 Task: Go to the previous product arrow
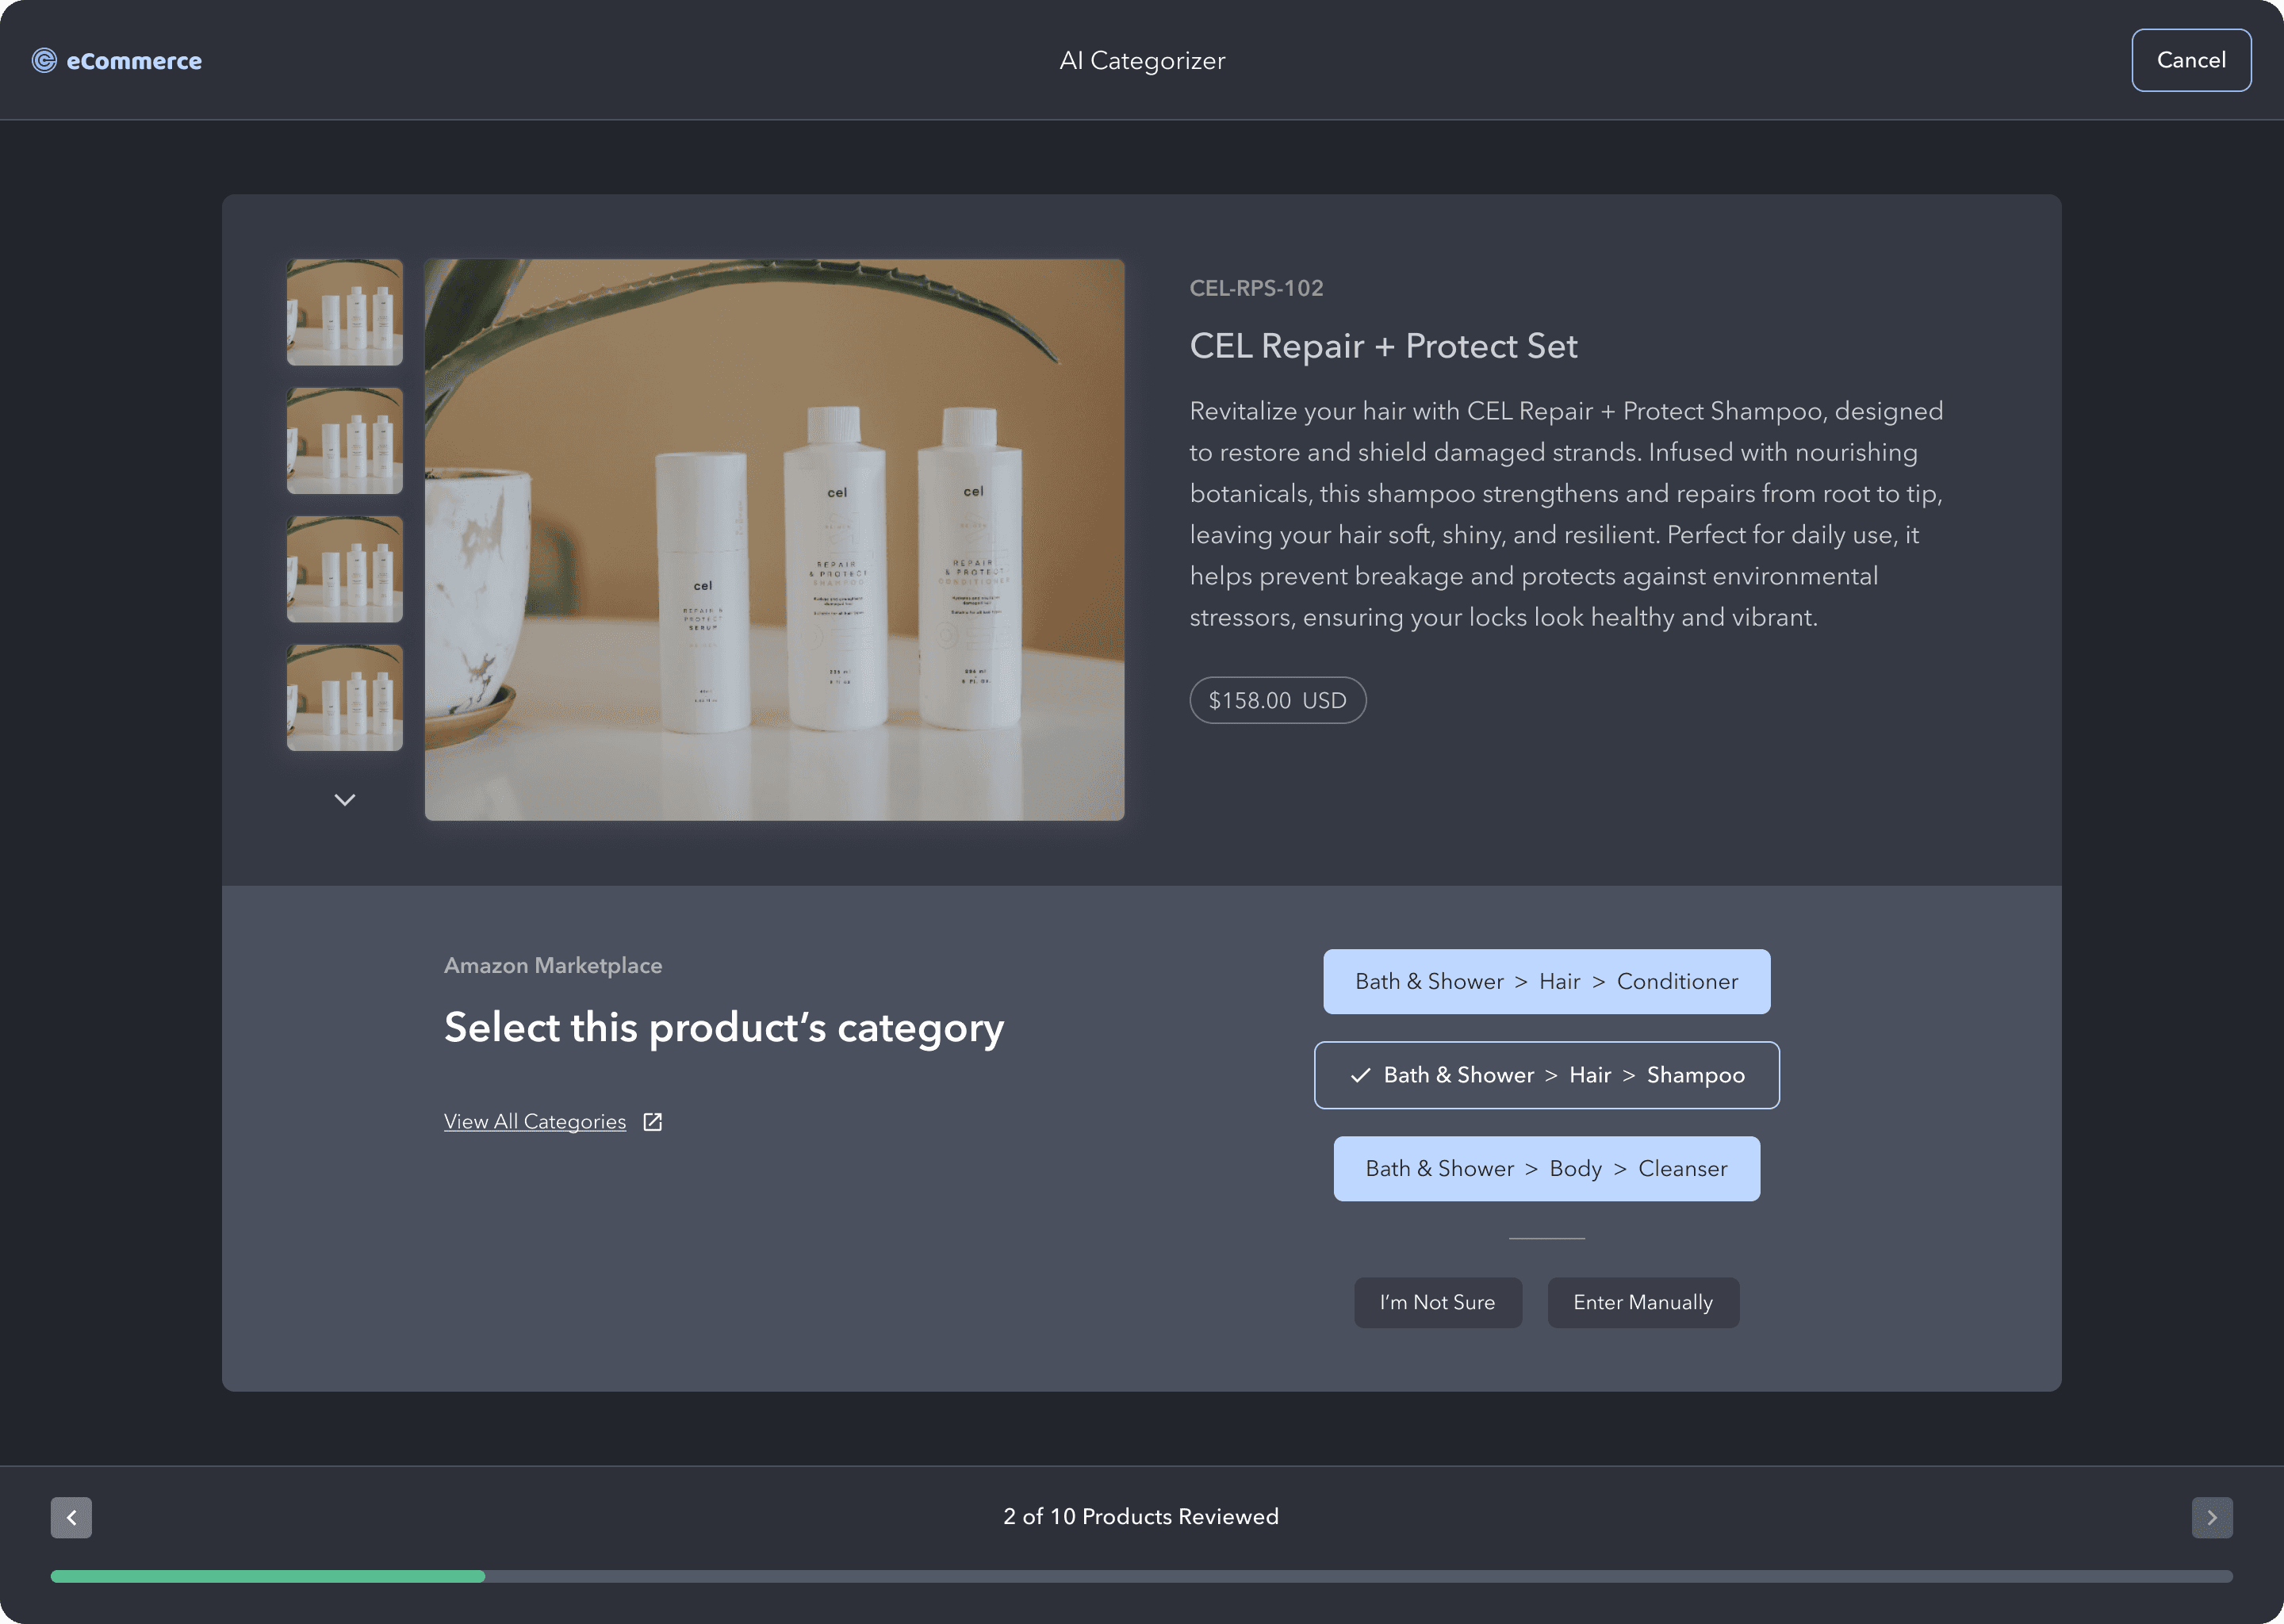click(x=71, y=1517)
